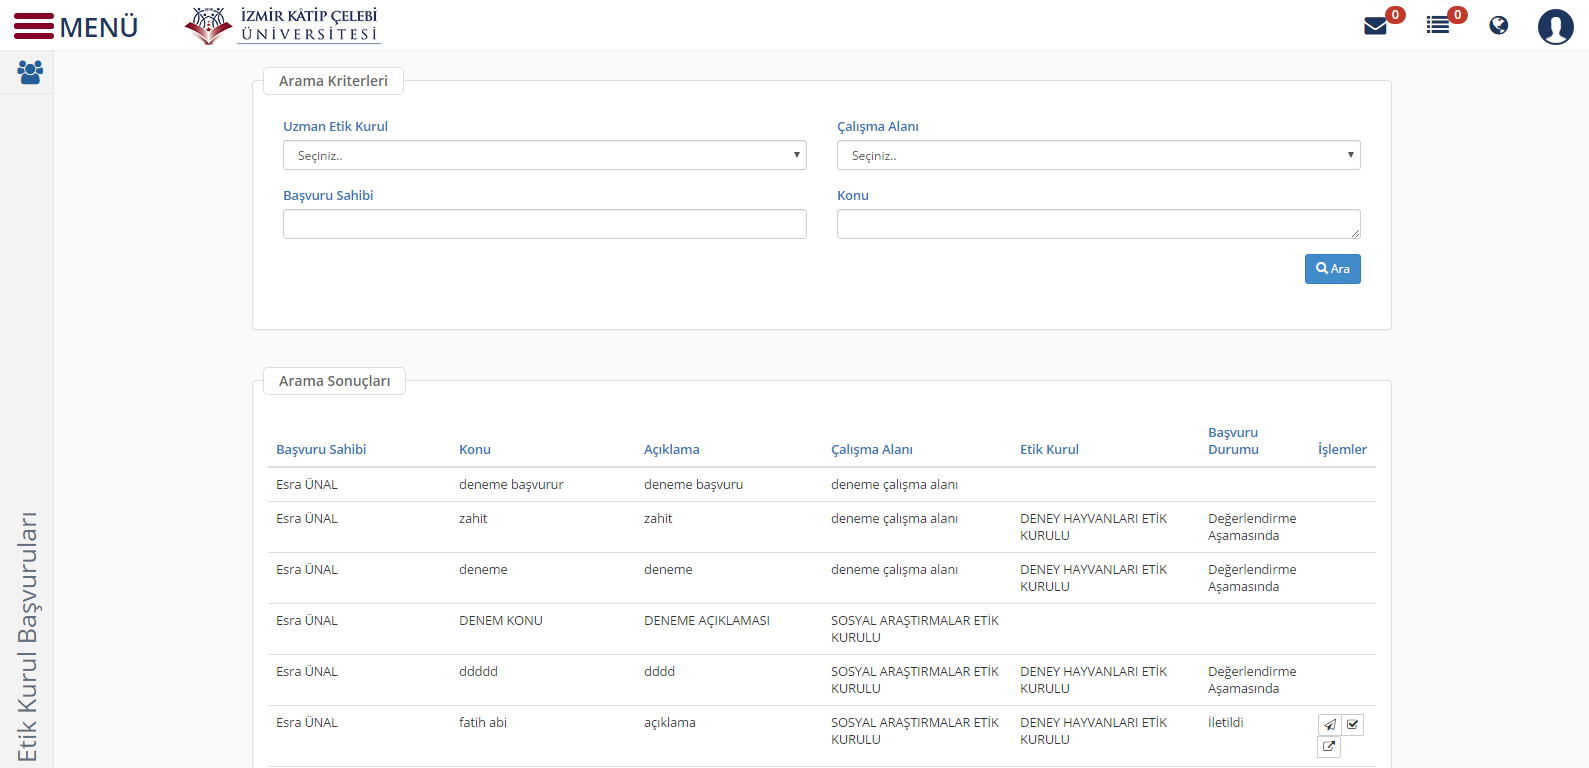Expand the Çalışma Alanı dropdown

click(x=1099, y=155)
